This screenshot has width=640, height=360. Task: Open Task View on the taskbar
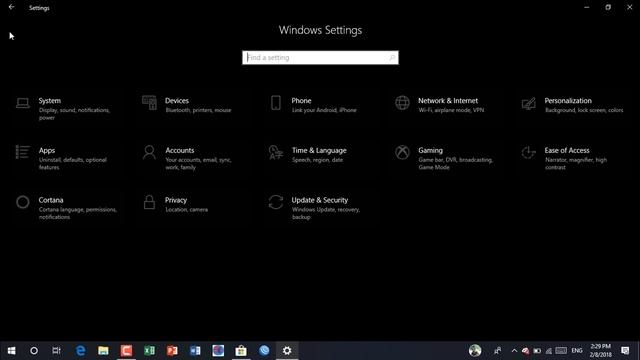(x=56, y=351)
